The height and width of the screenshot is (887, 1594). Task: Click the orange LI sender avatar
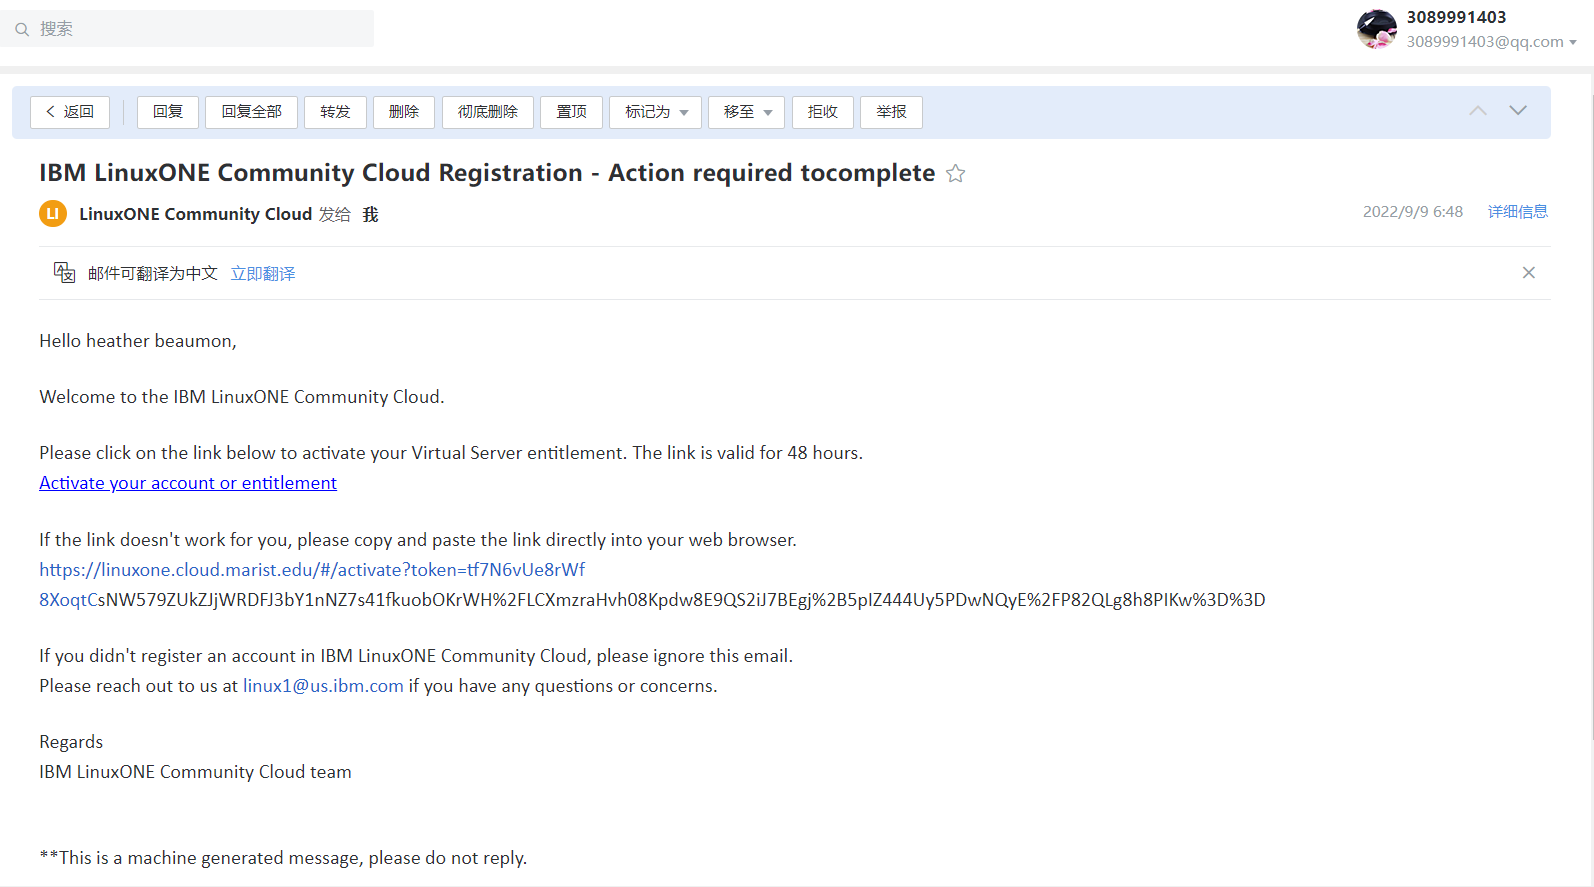[x=53, y=213]
